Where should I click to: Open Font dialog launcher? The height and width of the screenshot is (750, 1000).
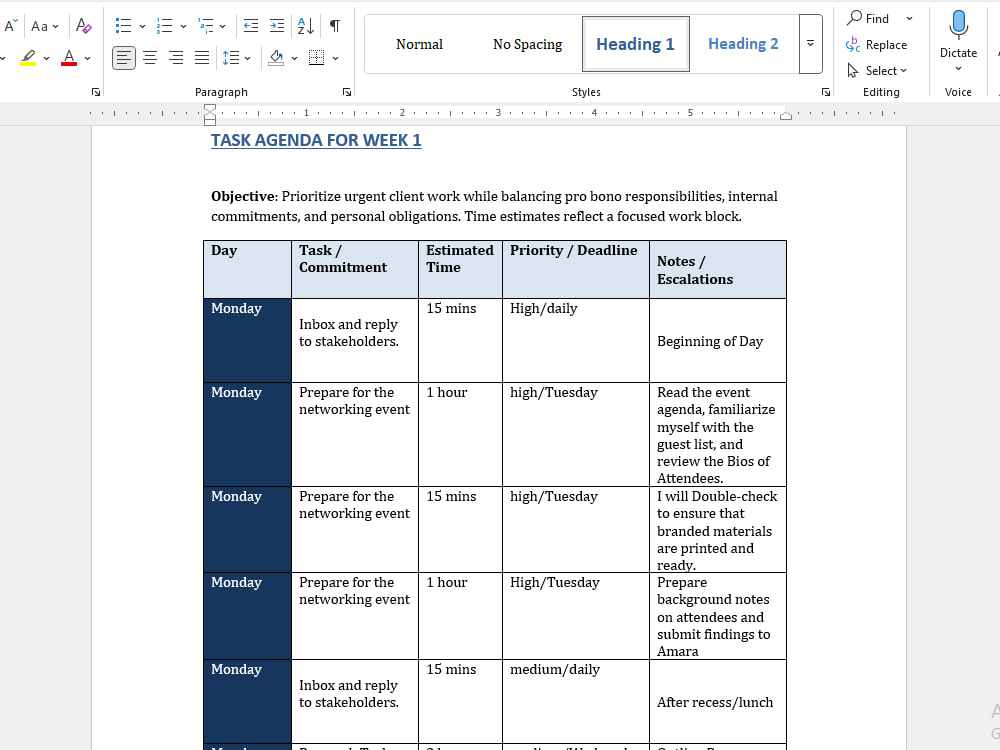(x=96, y=92)
